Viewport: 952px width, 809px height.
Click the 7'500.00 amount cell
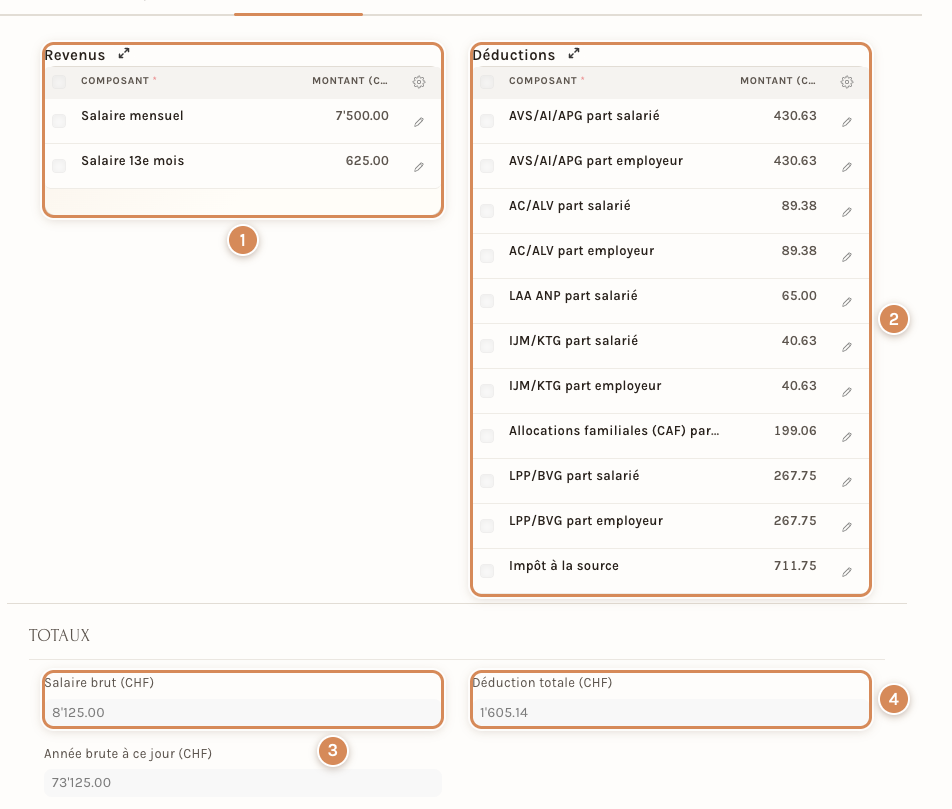pos(362,115)
